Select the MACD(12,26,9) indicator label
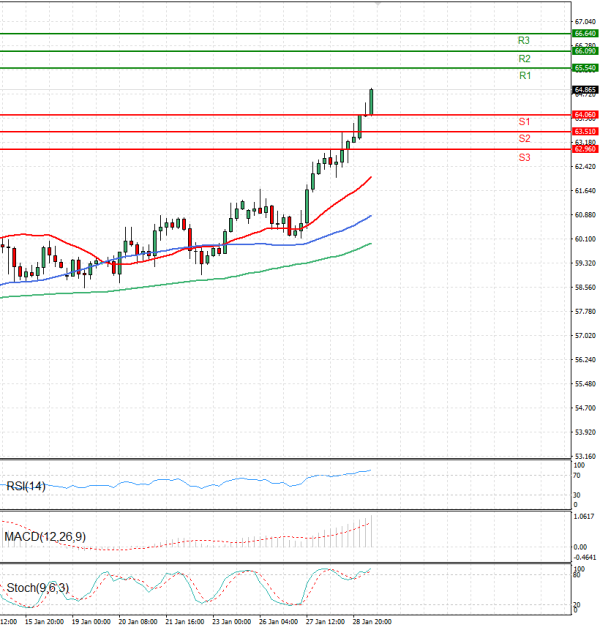The image size is (600, 630). coord(44,537)
